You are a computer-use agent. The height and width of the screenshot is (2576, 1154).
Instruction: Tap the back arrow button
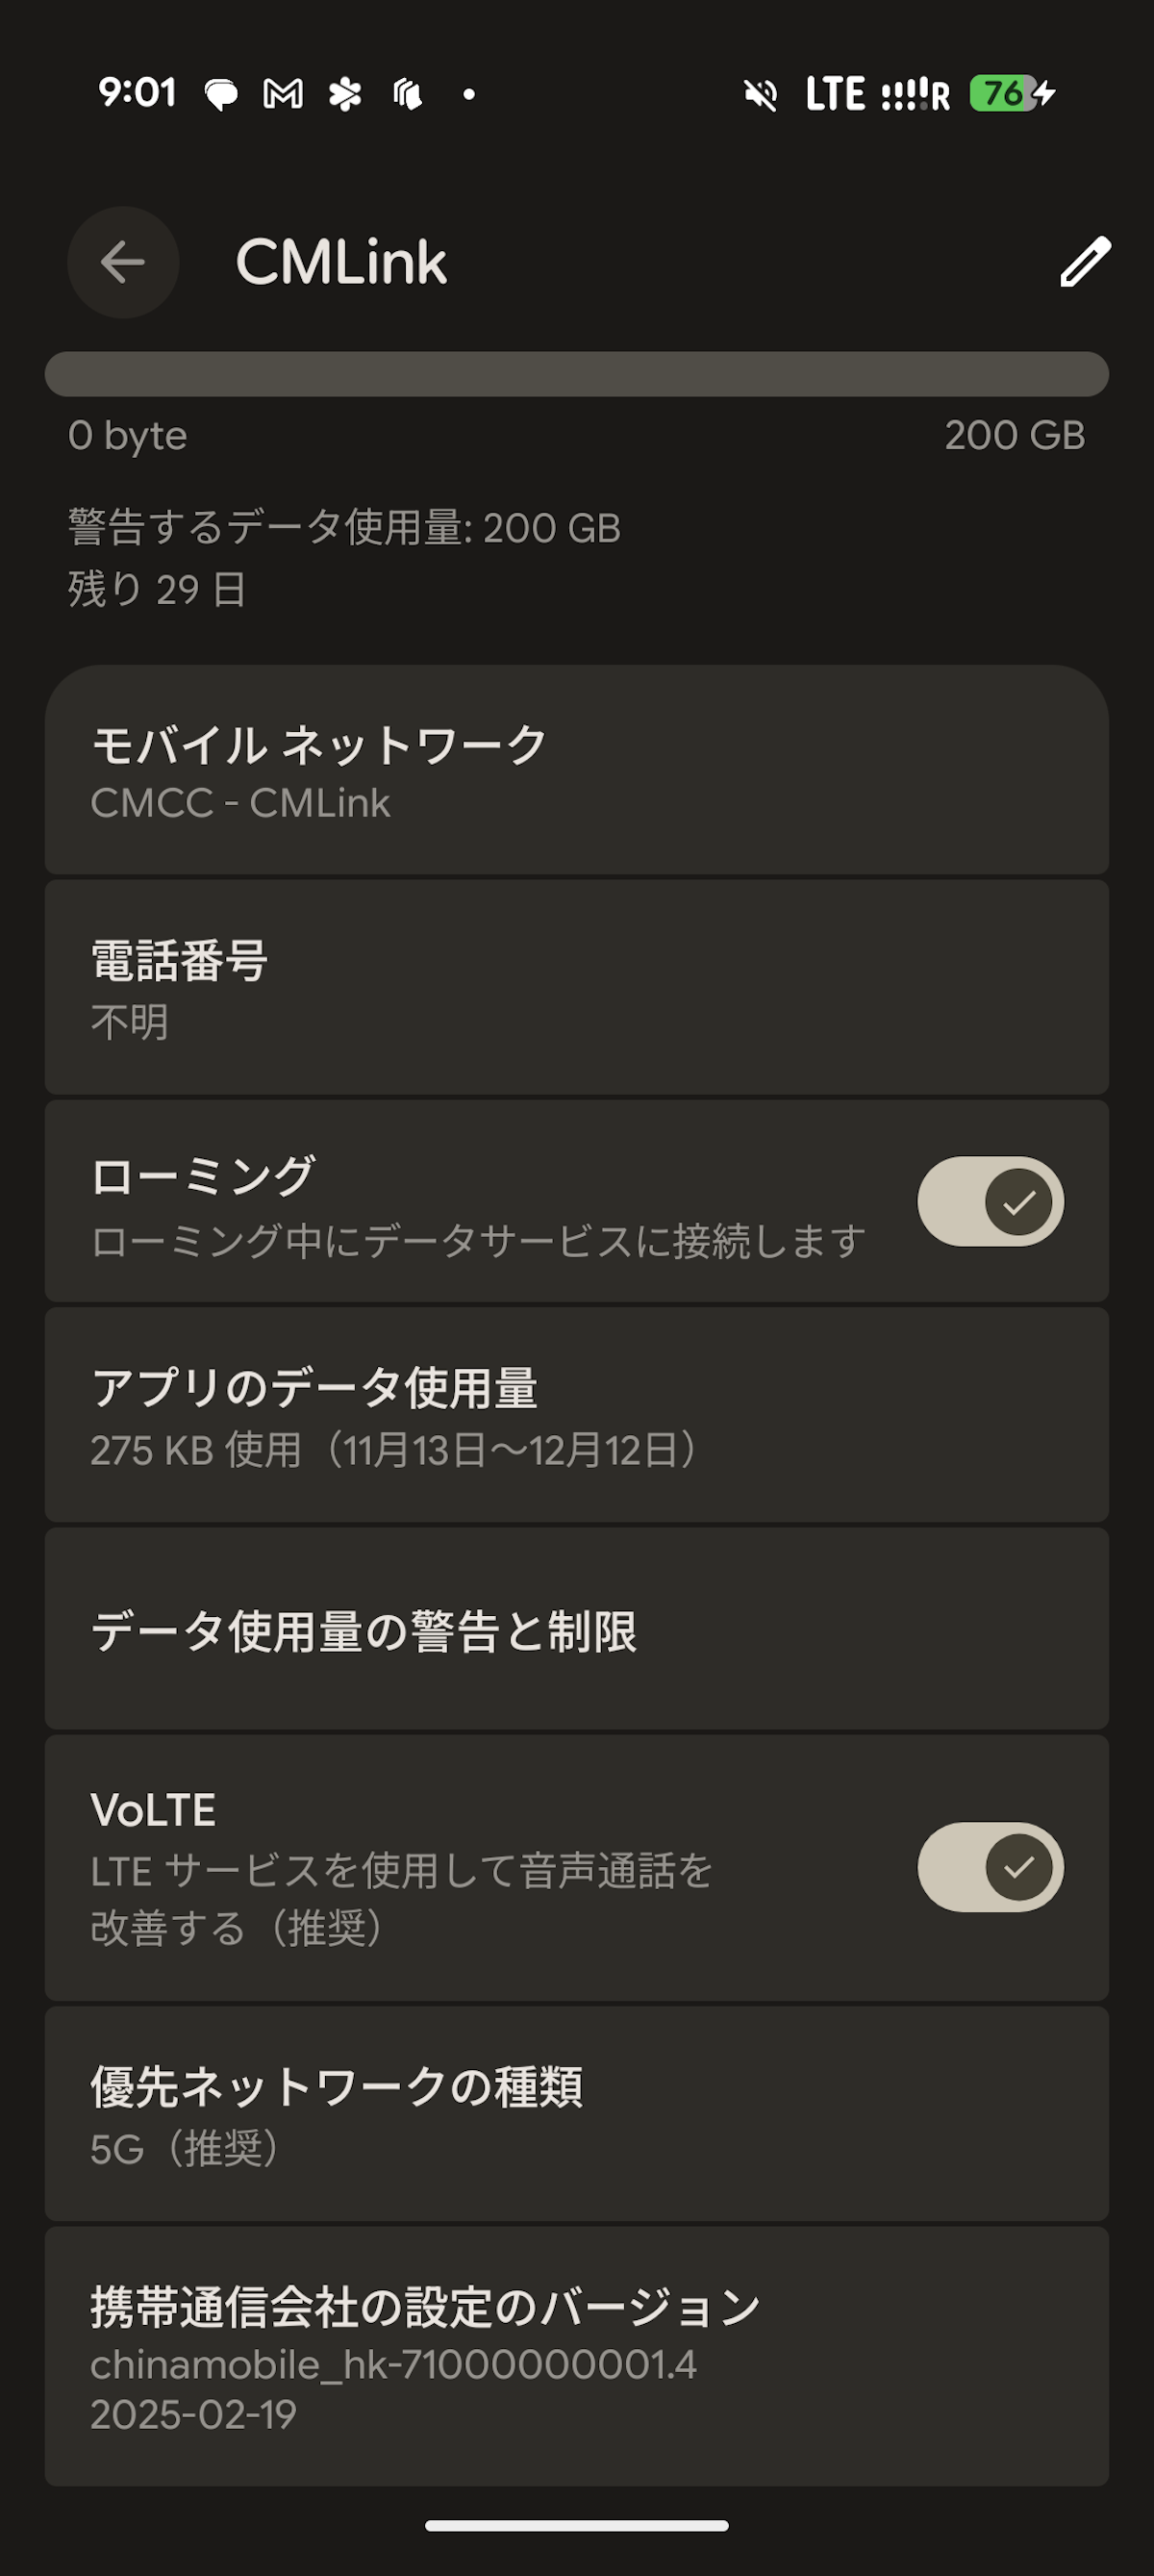[123, 262]
